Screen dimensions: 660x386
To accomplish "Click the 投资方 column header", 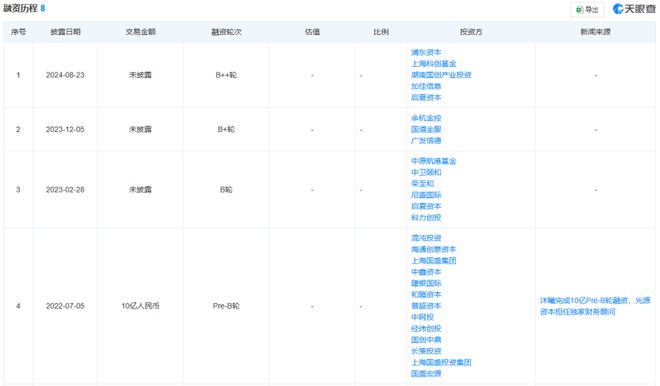I will (x=471, y=32).
